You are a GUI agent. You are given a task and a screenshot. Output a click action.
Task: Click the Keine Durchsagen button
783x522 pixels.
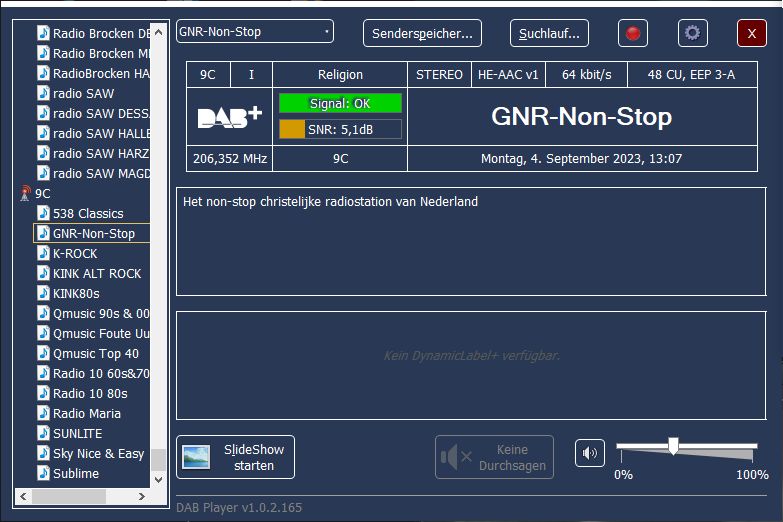point(494,457)
